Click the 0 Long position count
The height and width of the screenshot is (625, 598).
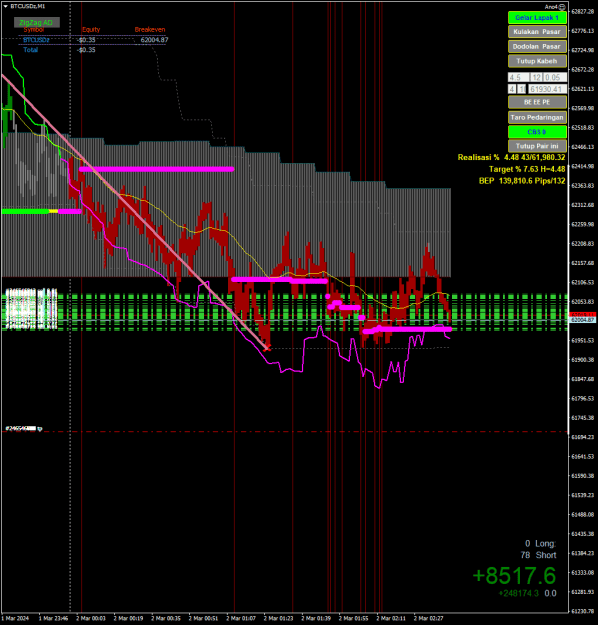pos(541,544)
